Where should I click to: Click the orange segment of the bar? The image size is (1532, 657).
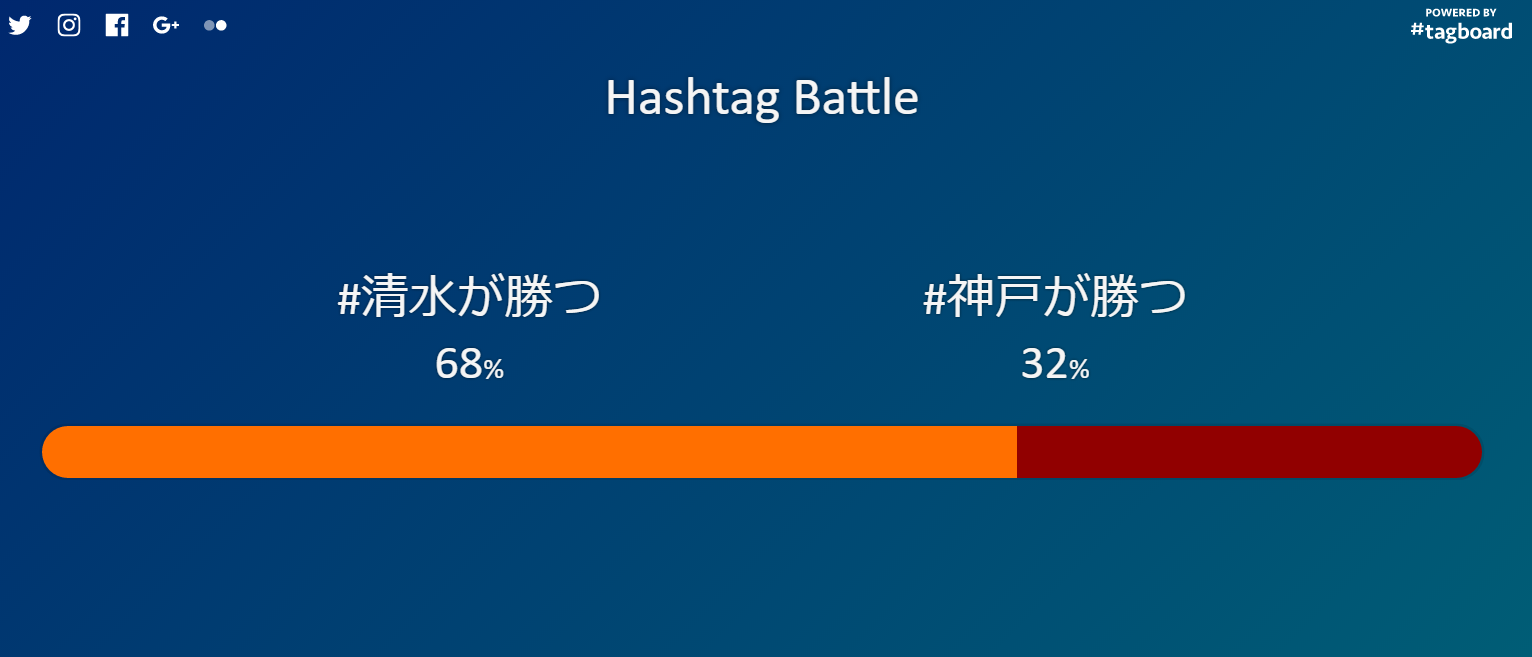pos(530,452)
